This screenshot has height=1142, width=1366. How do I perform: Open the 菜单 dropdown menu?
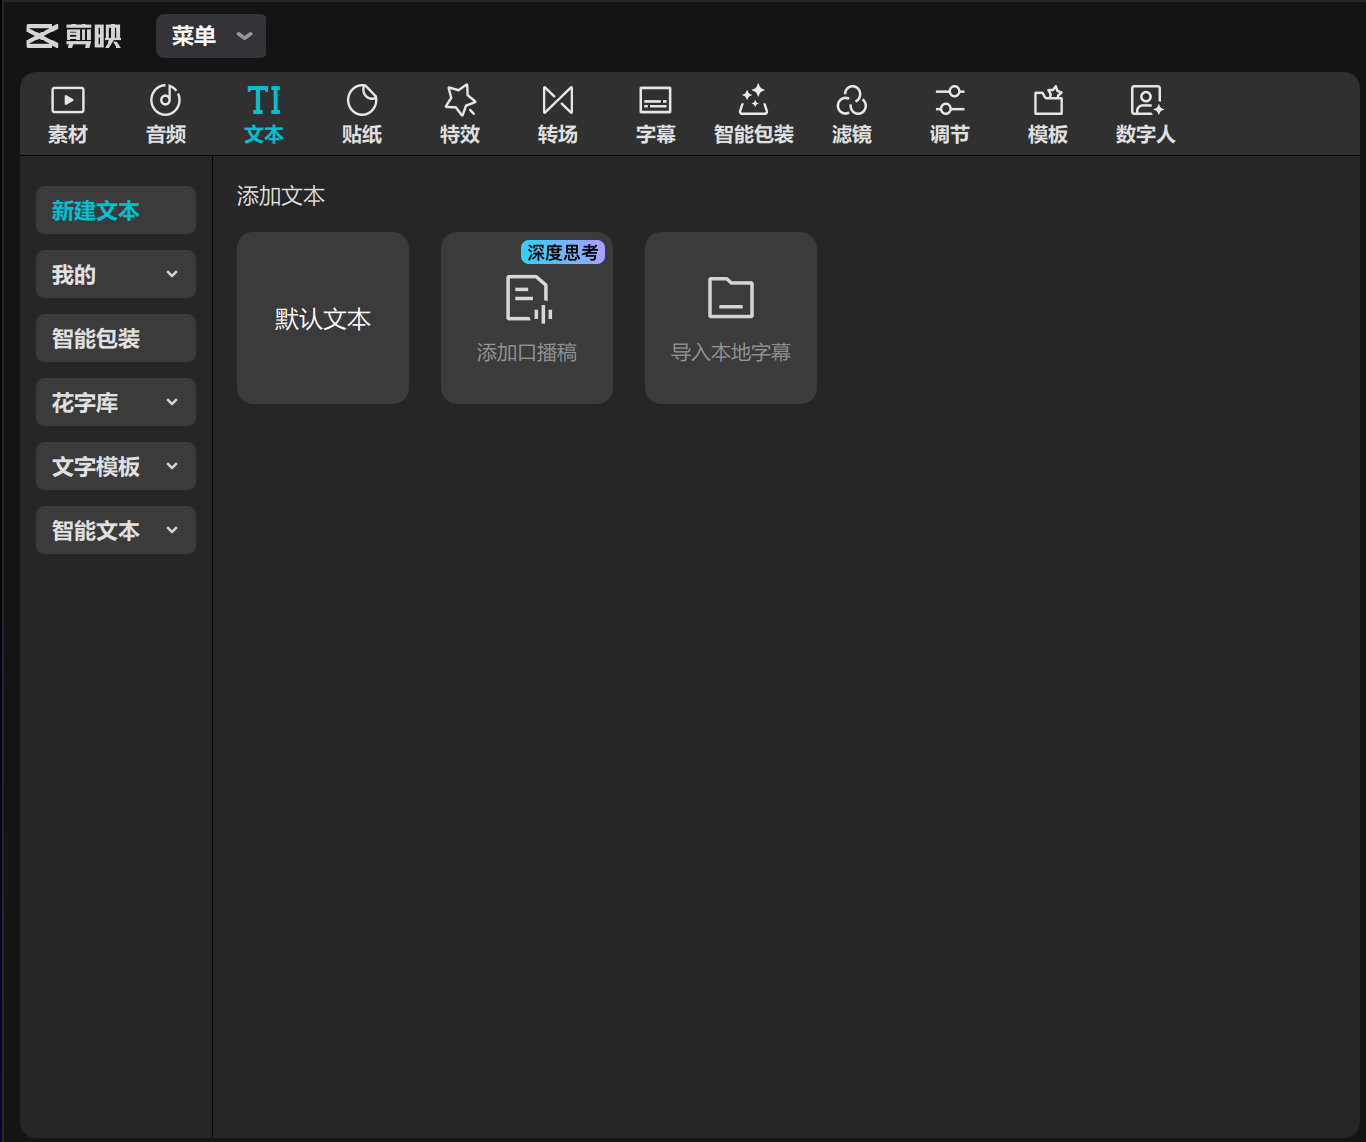(211, 36)
